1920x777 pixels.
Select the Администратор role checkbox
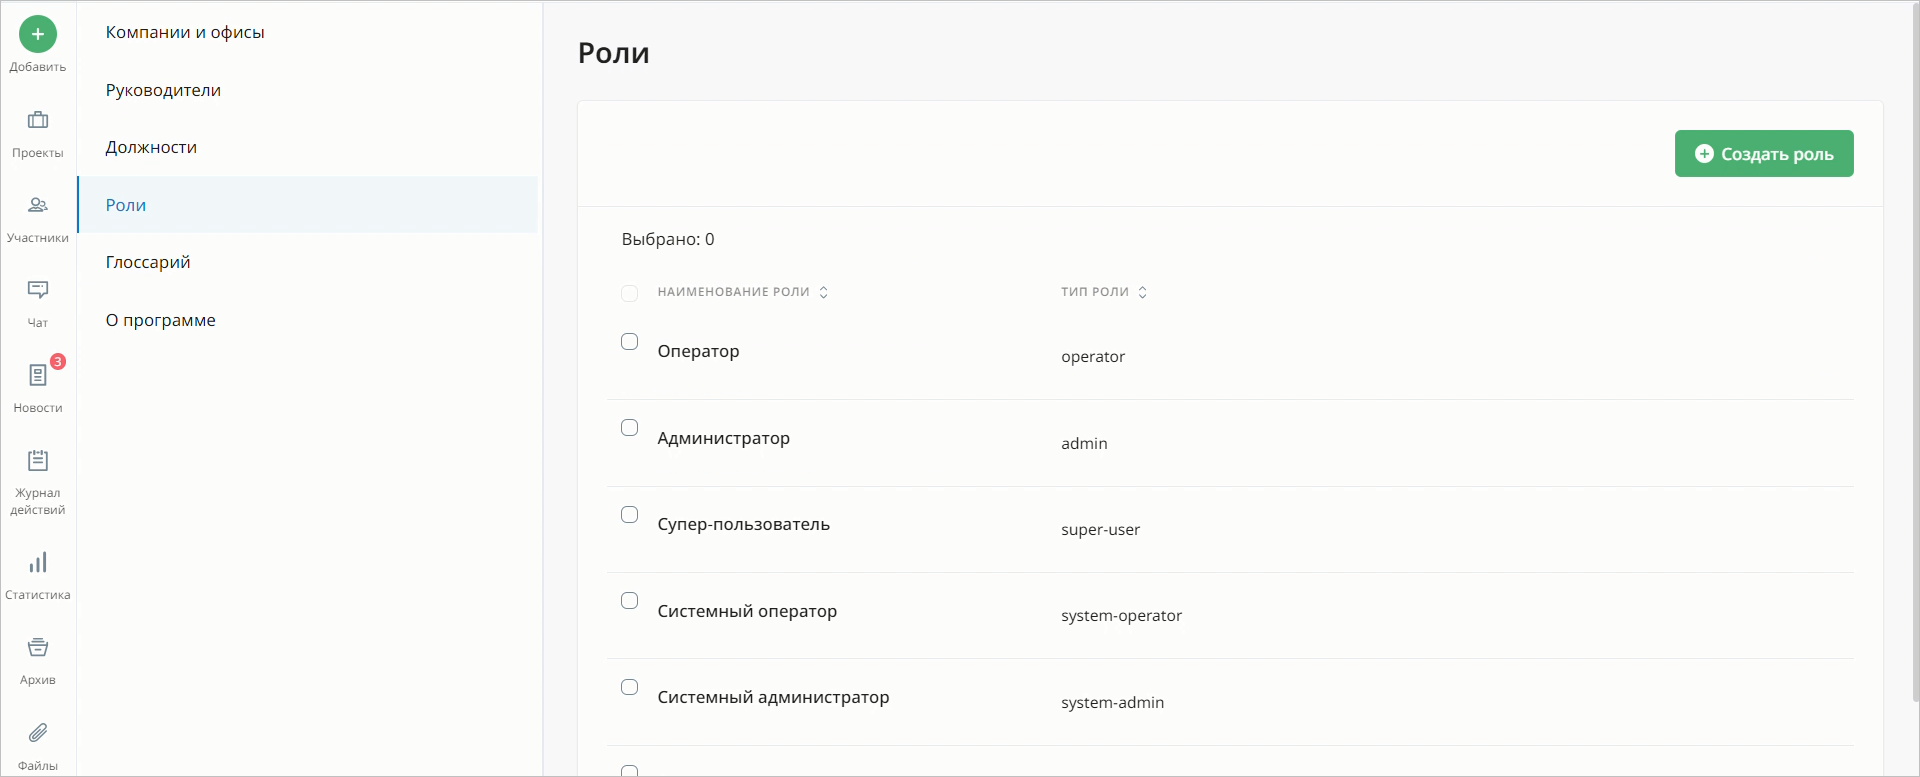click(x=629, y=427)
